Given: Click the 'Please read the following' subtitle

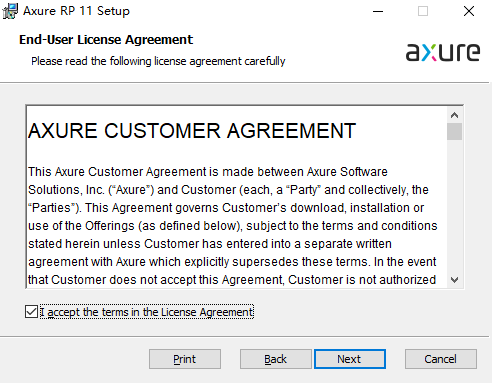Looking at the screenshot, I should click(158, 61).
